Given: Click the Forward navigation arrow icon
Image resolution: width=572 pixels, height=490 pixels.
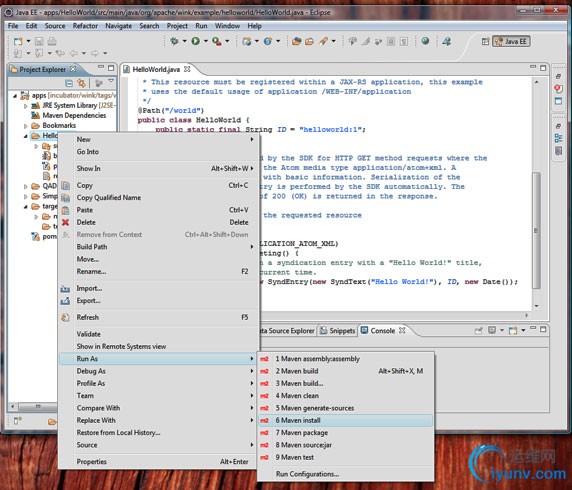Looking at the screenshot, I should (94, 53).
